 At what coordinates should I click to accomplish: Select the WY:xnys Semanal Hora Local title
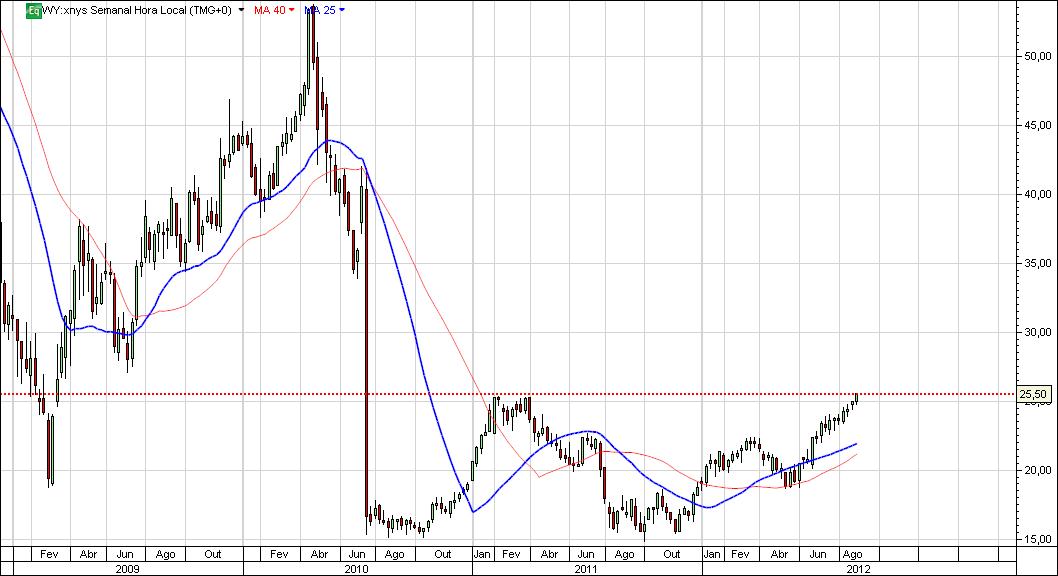pyautogui.click(x=137, y=10)
